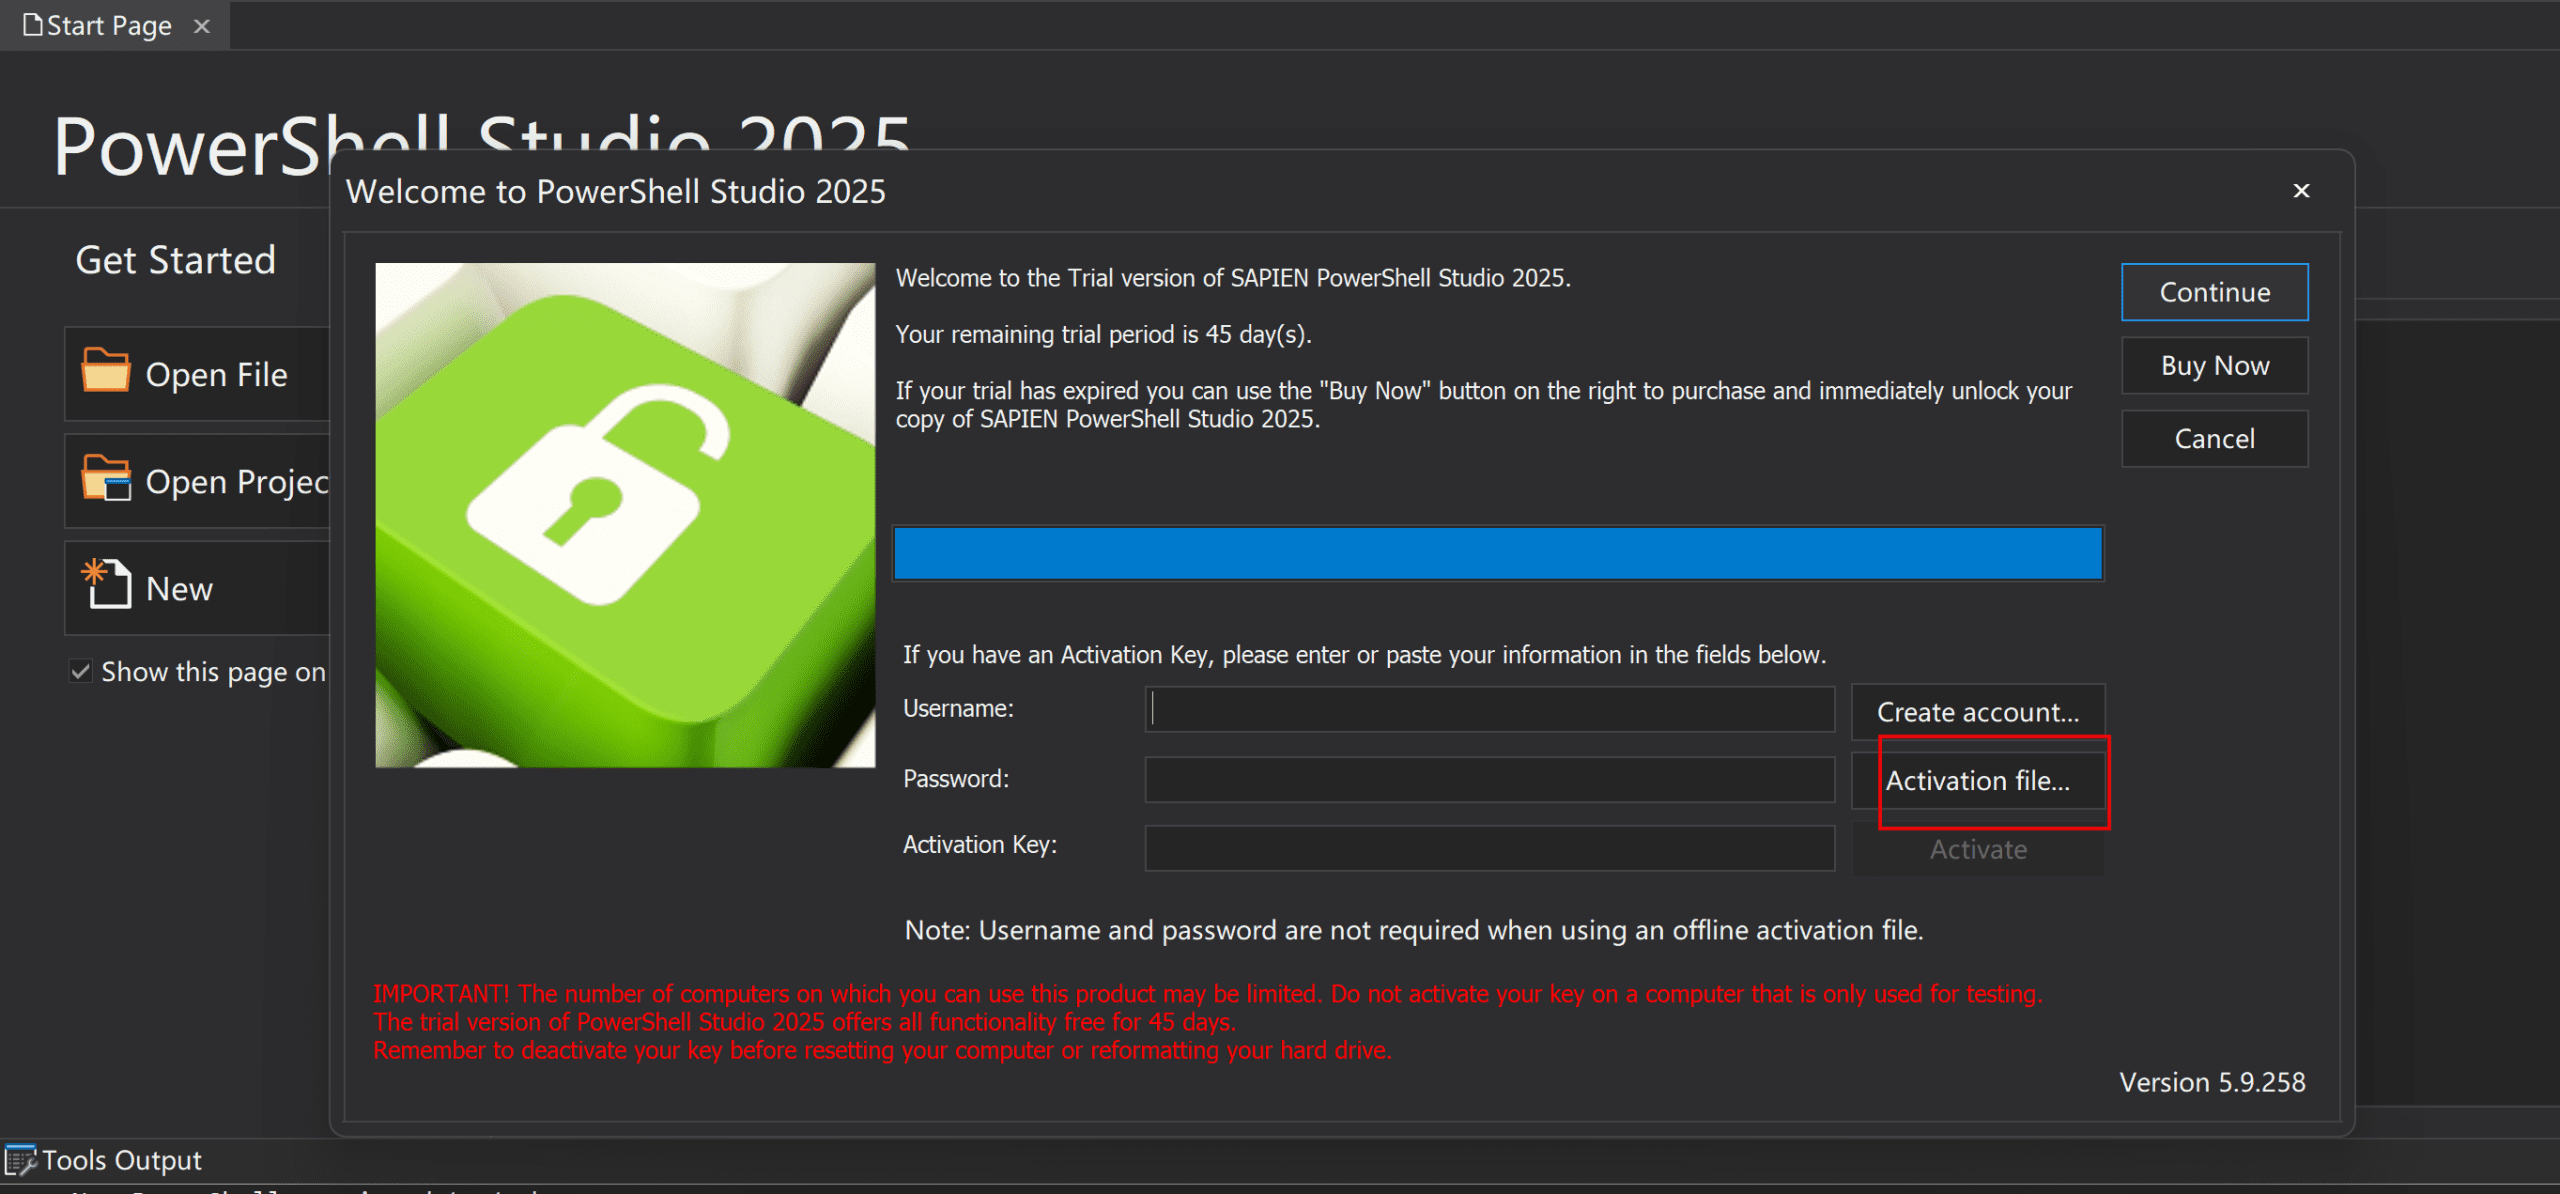The height and width of the screenshot is (1194, 2560).
Task: Cancel the welcome dialog
Action: [2214, 439]
